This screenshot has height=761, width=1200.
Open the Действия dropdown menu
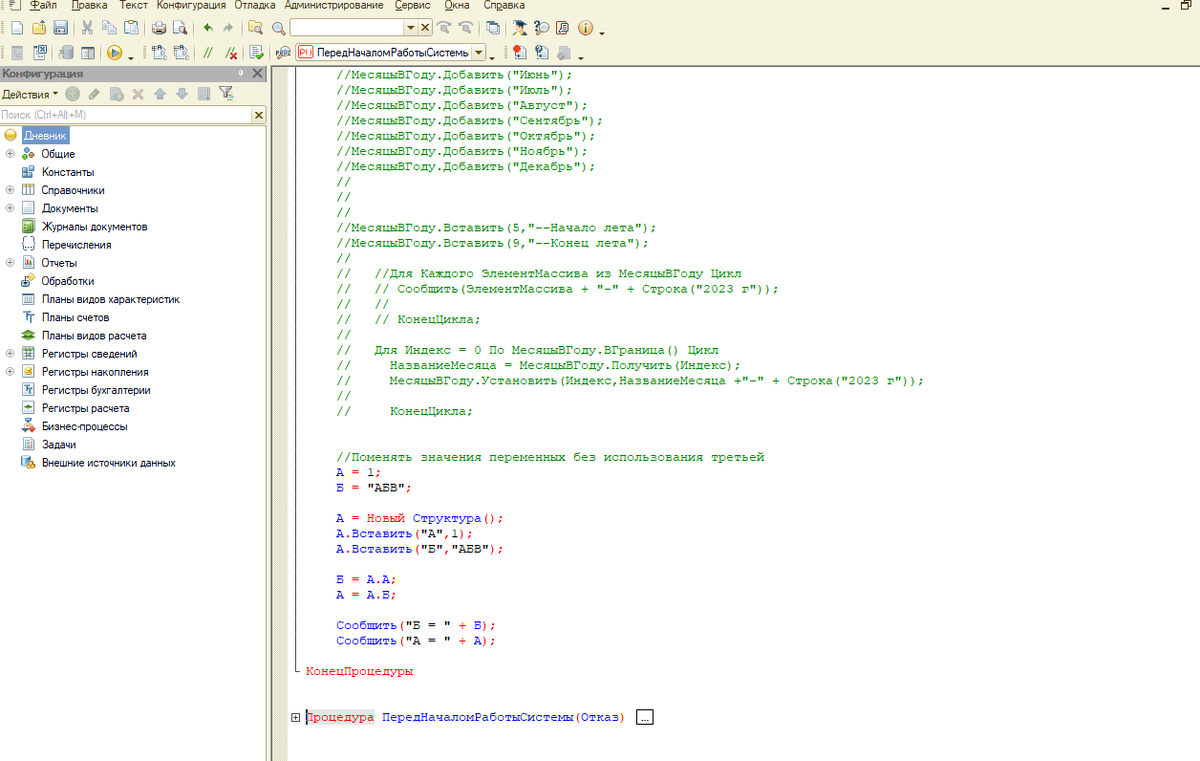30,94
